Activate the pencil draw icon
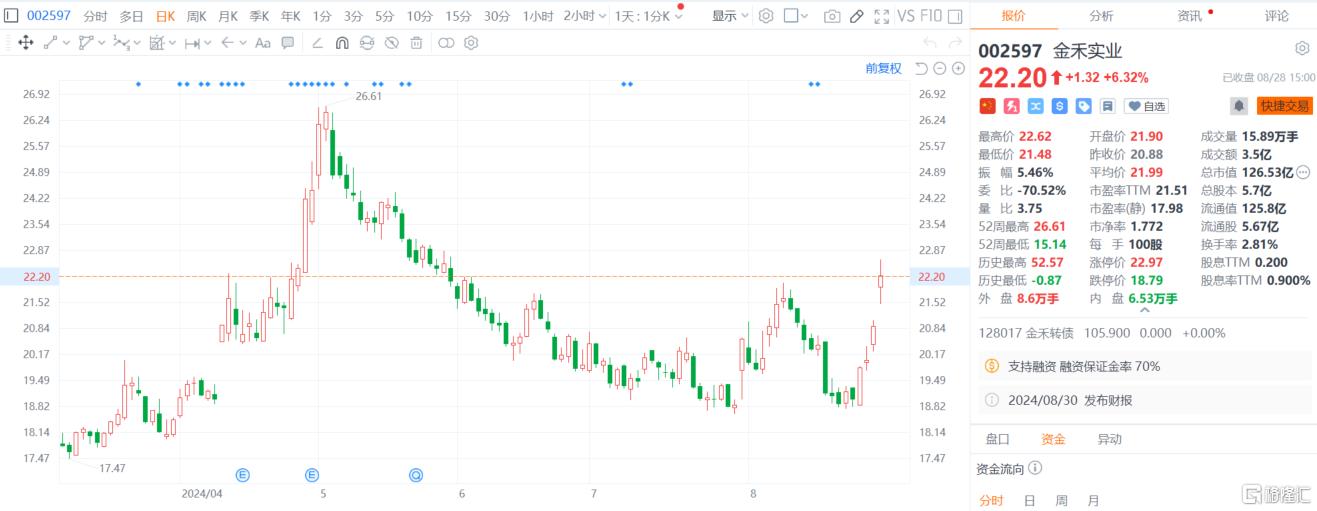Viewport: 1317px width, 511px height. [x=856, y=16]
